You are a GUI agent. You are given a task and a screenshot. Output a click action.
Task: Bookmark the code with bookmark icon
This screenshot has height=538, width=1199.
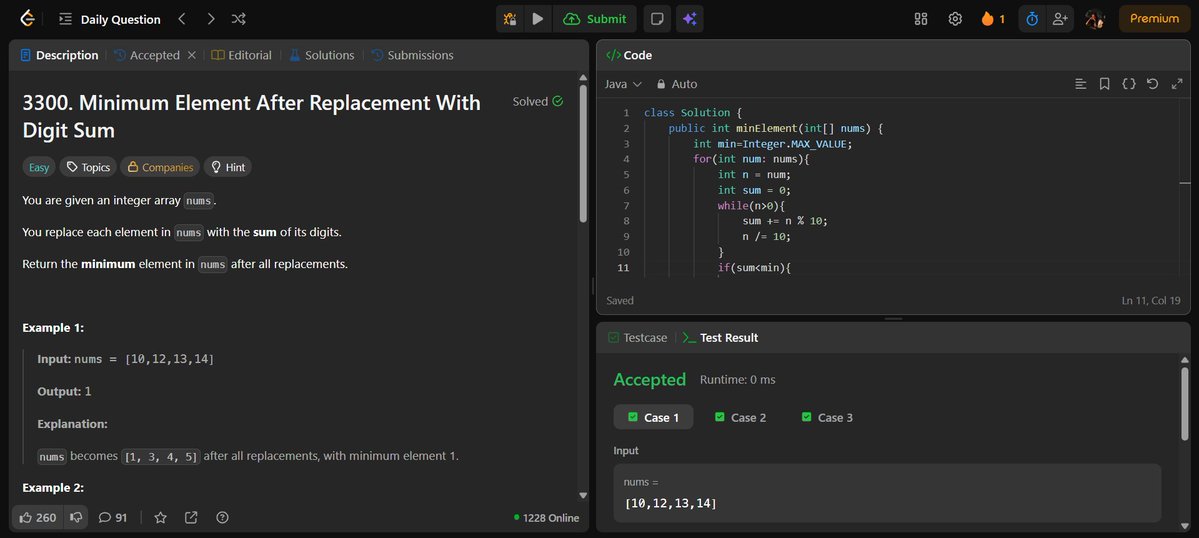1104,84
